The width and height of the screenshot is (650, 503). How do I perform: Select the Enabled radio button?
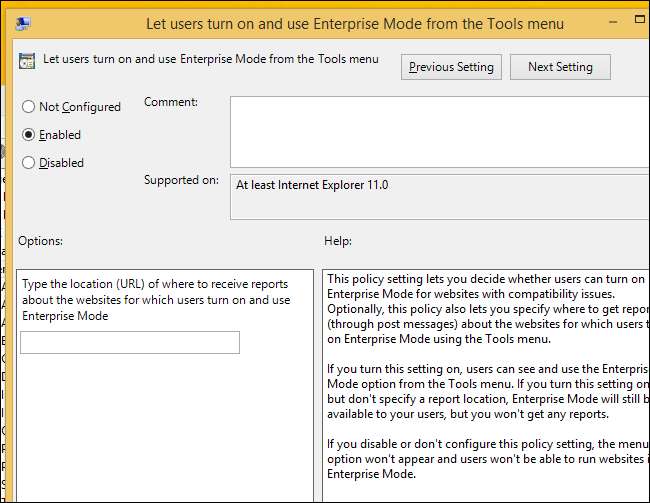(28, 135)
